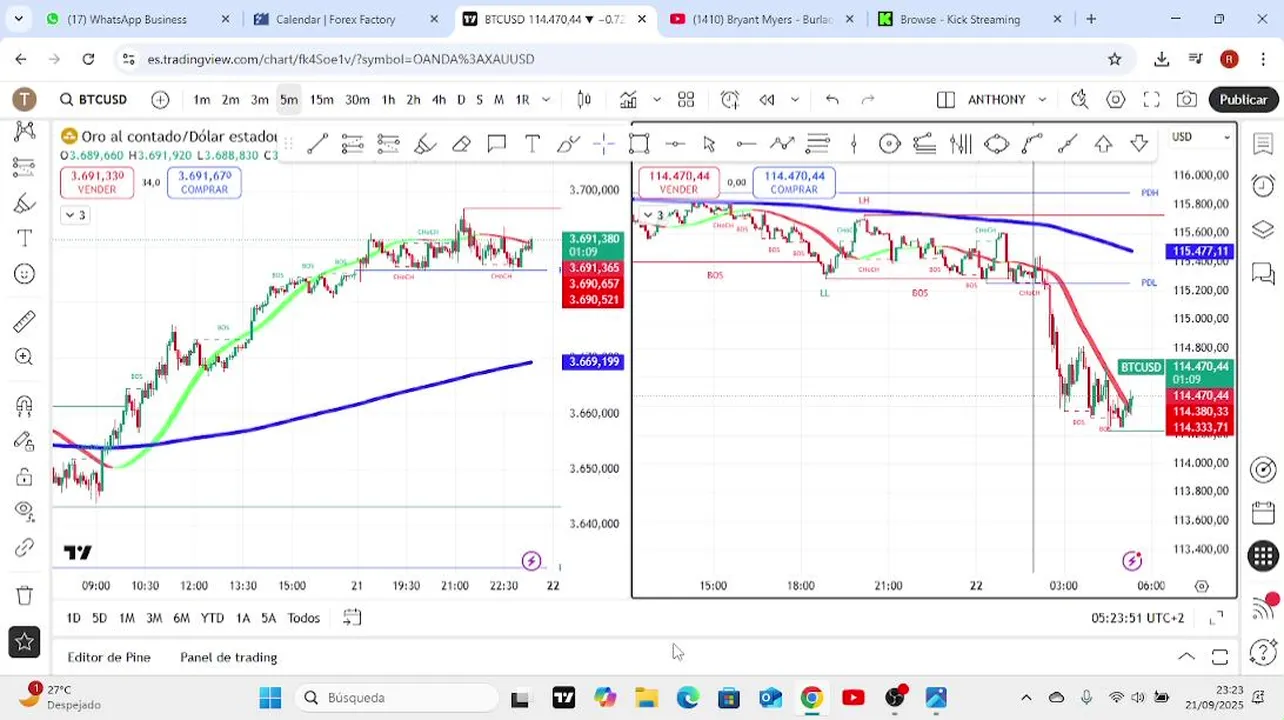Expand the indicators favorites dropdown arrow
The image size is (1284, 720).
656,99
